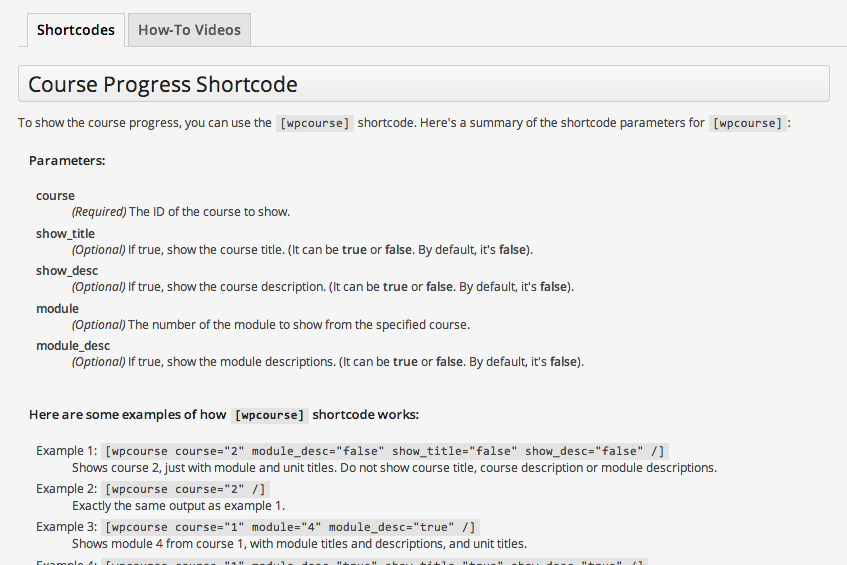Image resolution: width=847 pixels, height=565 pixels.
Task: Open the How-To Videos tab
Action: point(189,30)
